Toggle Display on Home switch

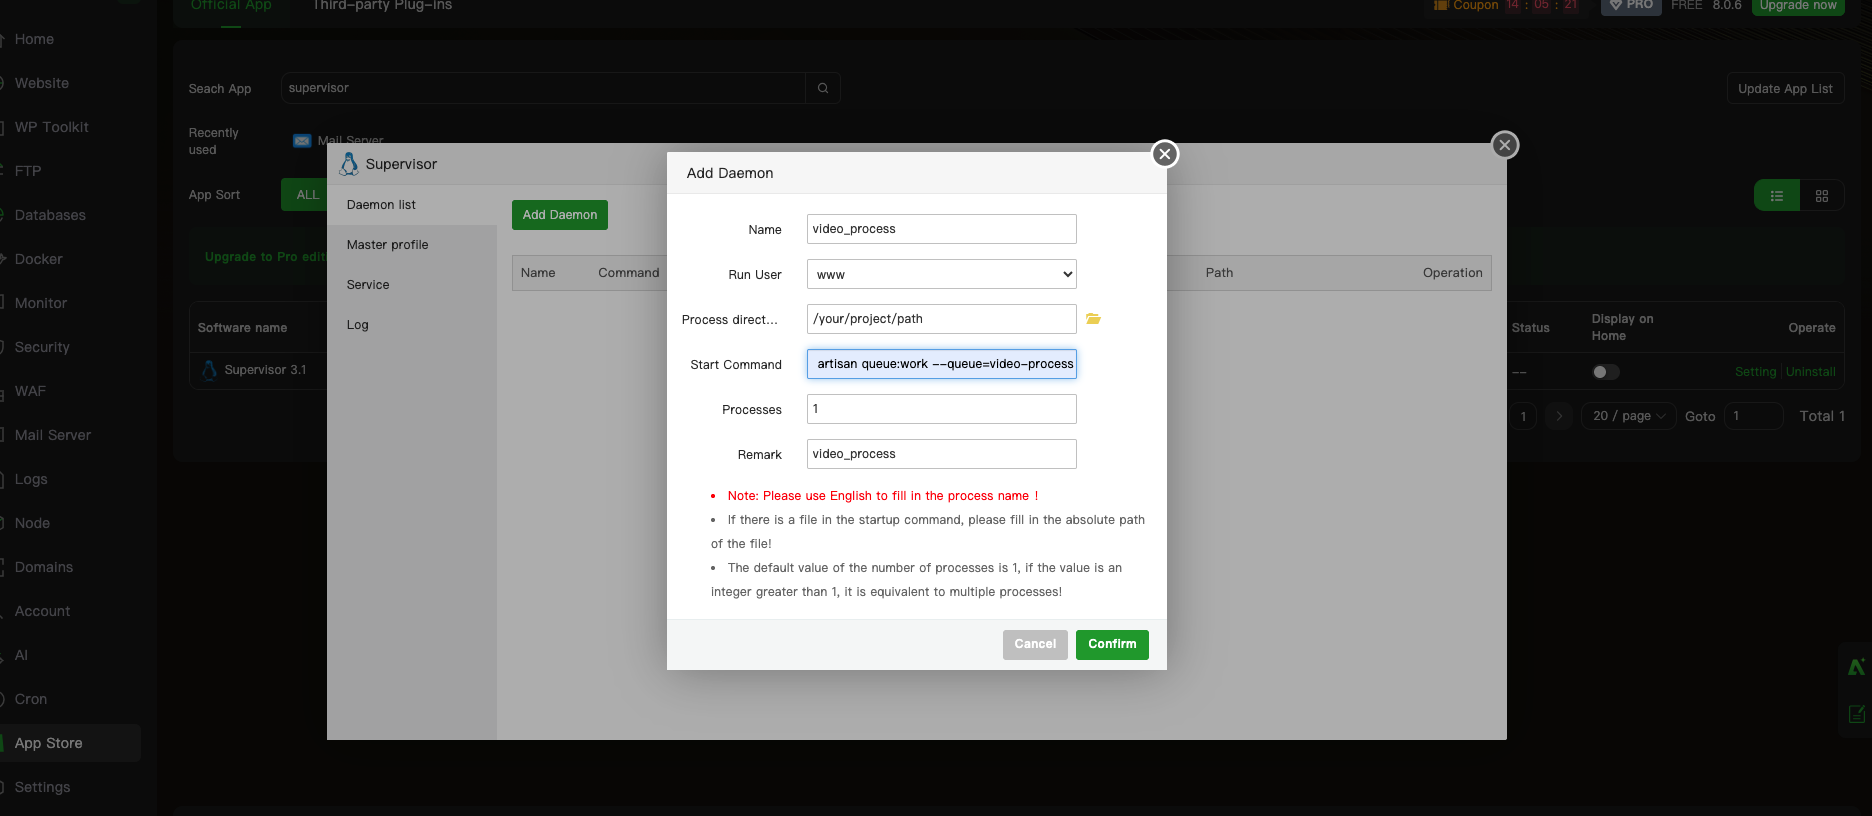pos(1605,372)
